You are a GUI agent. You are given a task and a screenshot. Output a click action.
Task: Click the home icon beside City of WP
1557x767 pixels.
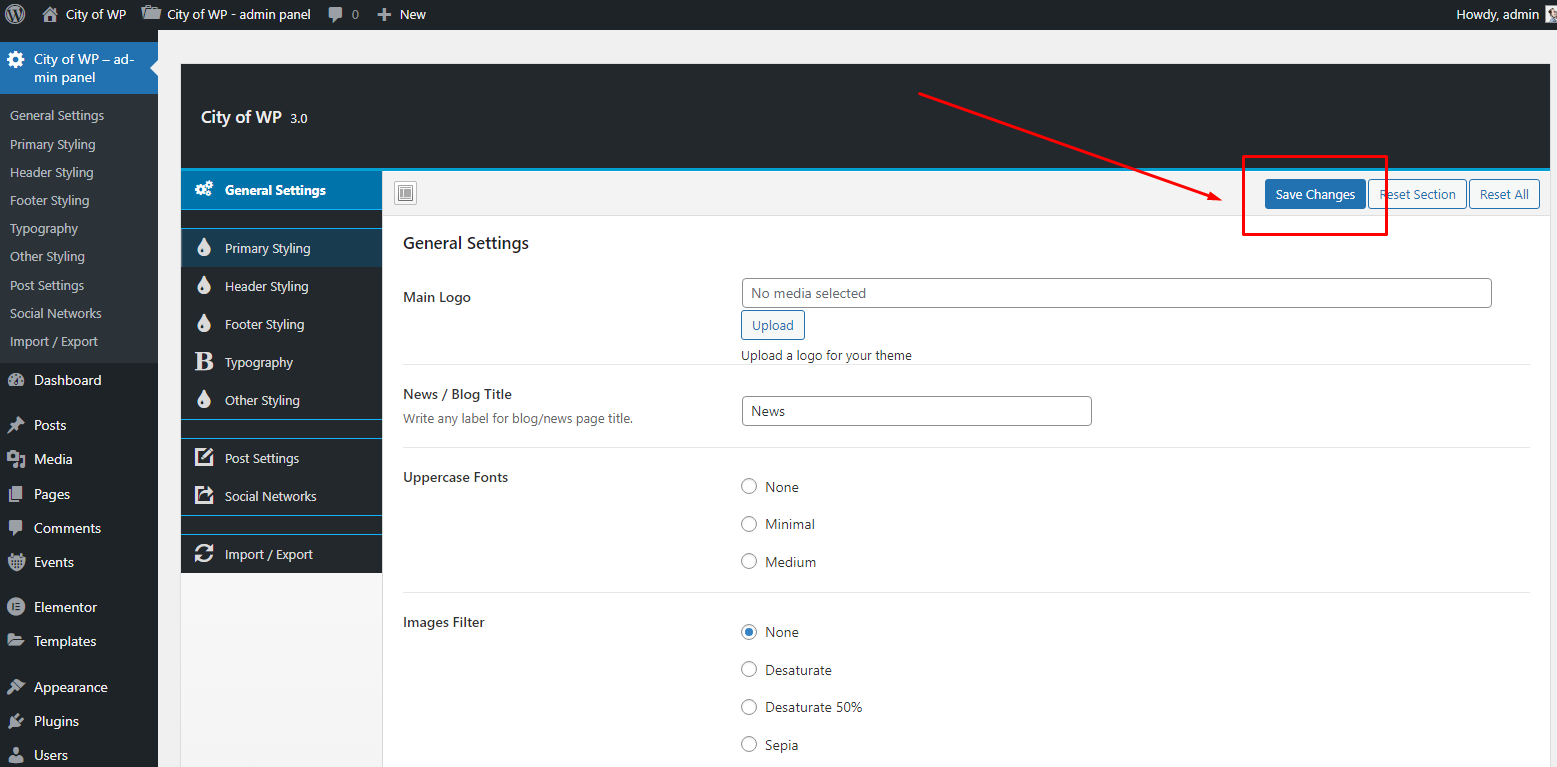(x=50, y=14)
